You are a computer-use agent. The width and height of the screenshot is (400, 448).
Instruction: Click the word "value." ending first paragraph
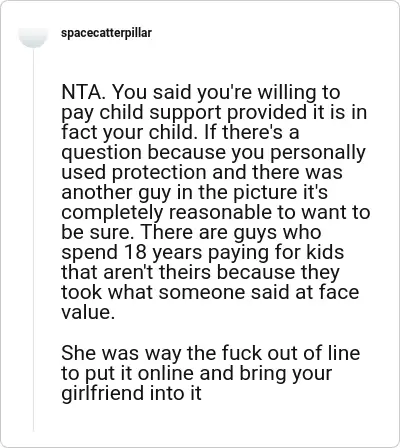point(88,312)
